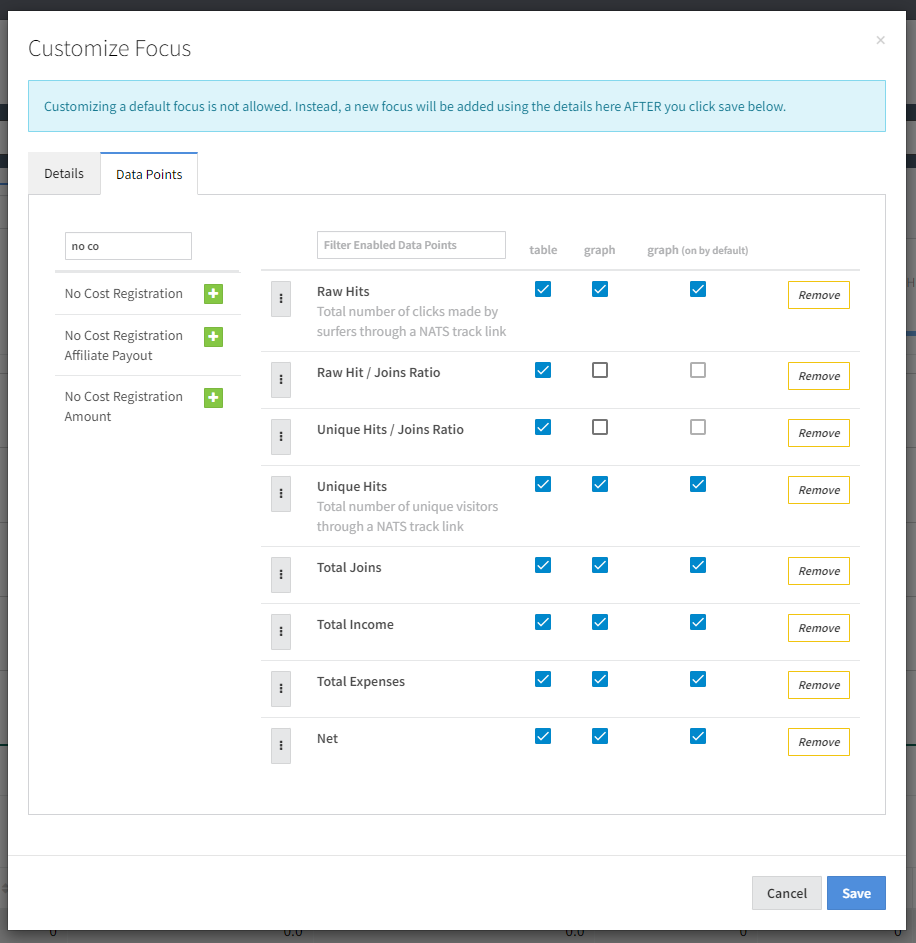Click the Total Joins row handle icon
The image size is (916, 943).
(x=281, y=575)
